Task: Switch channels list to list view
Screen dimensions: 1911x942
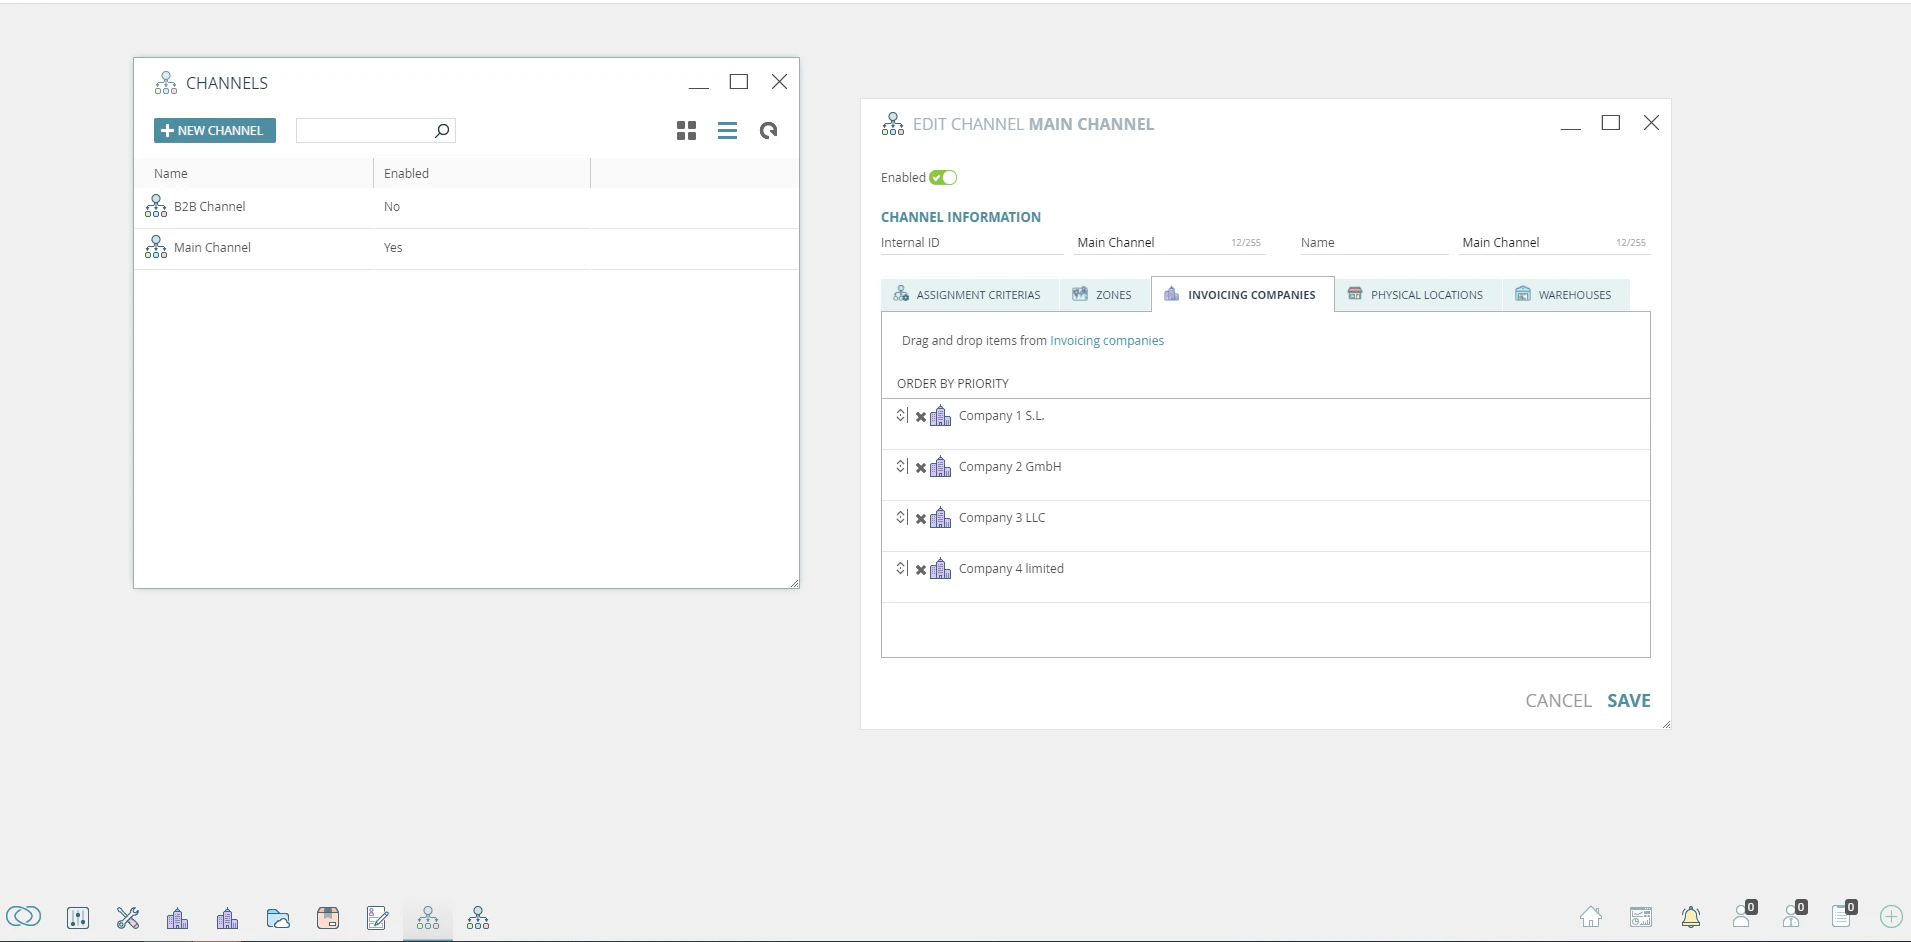Action: pos(727,130)
